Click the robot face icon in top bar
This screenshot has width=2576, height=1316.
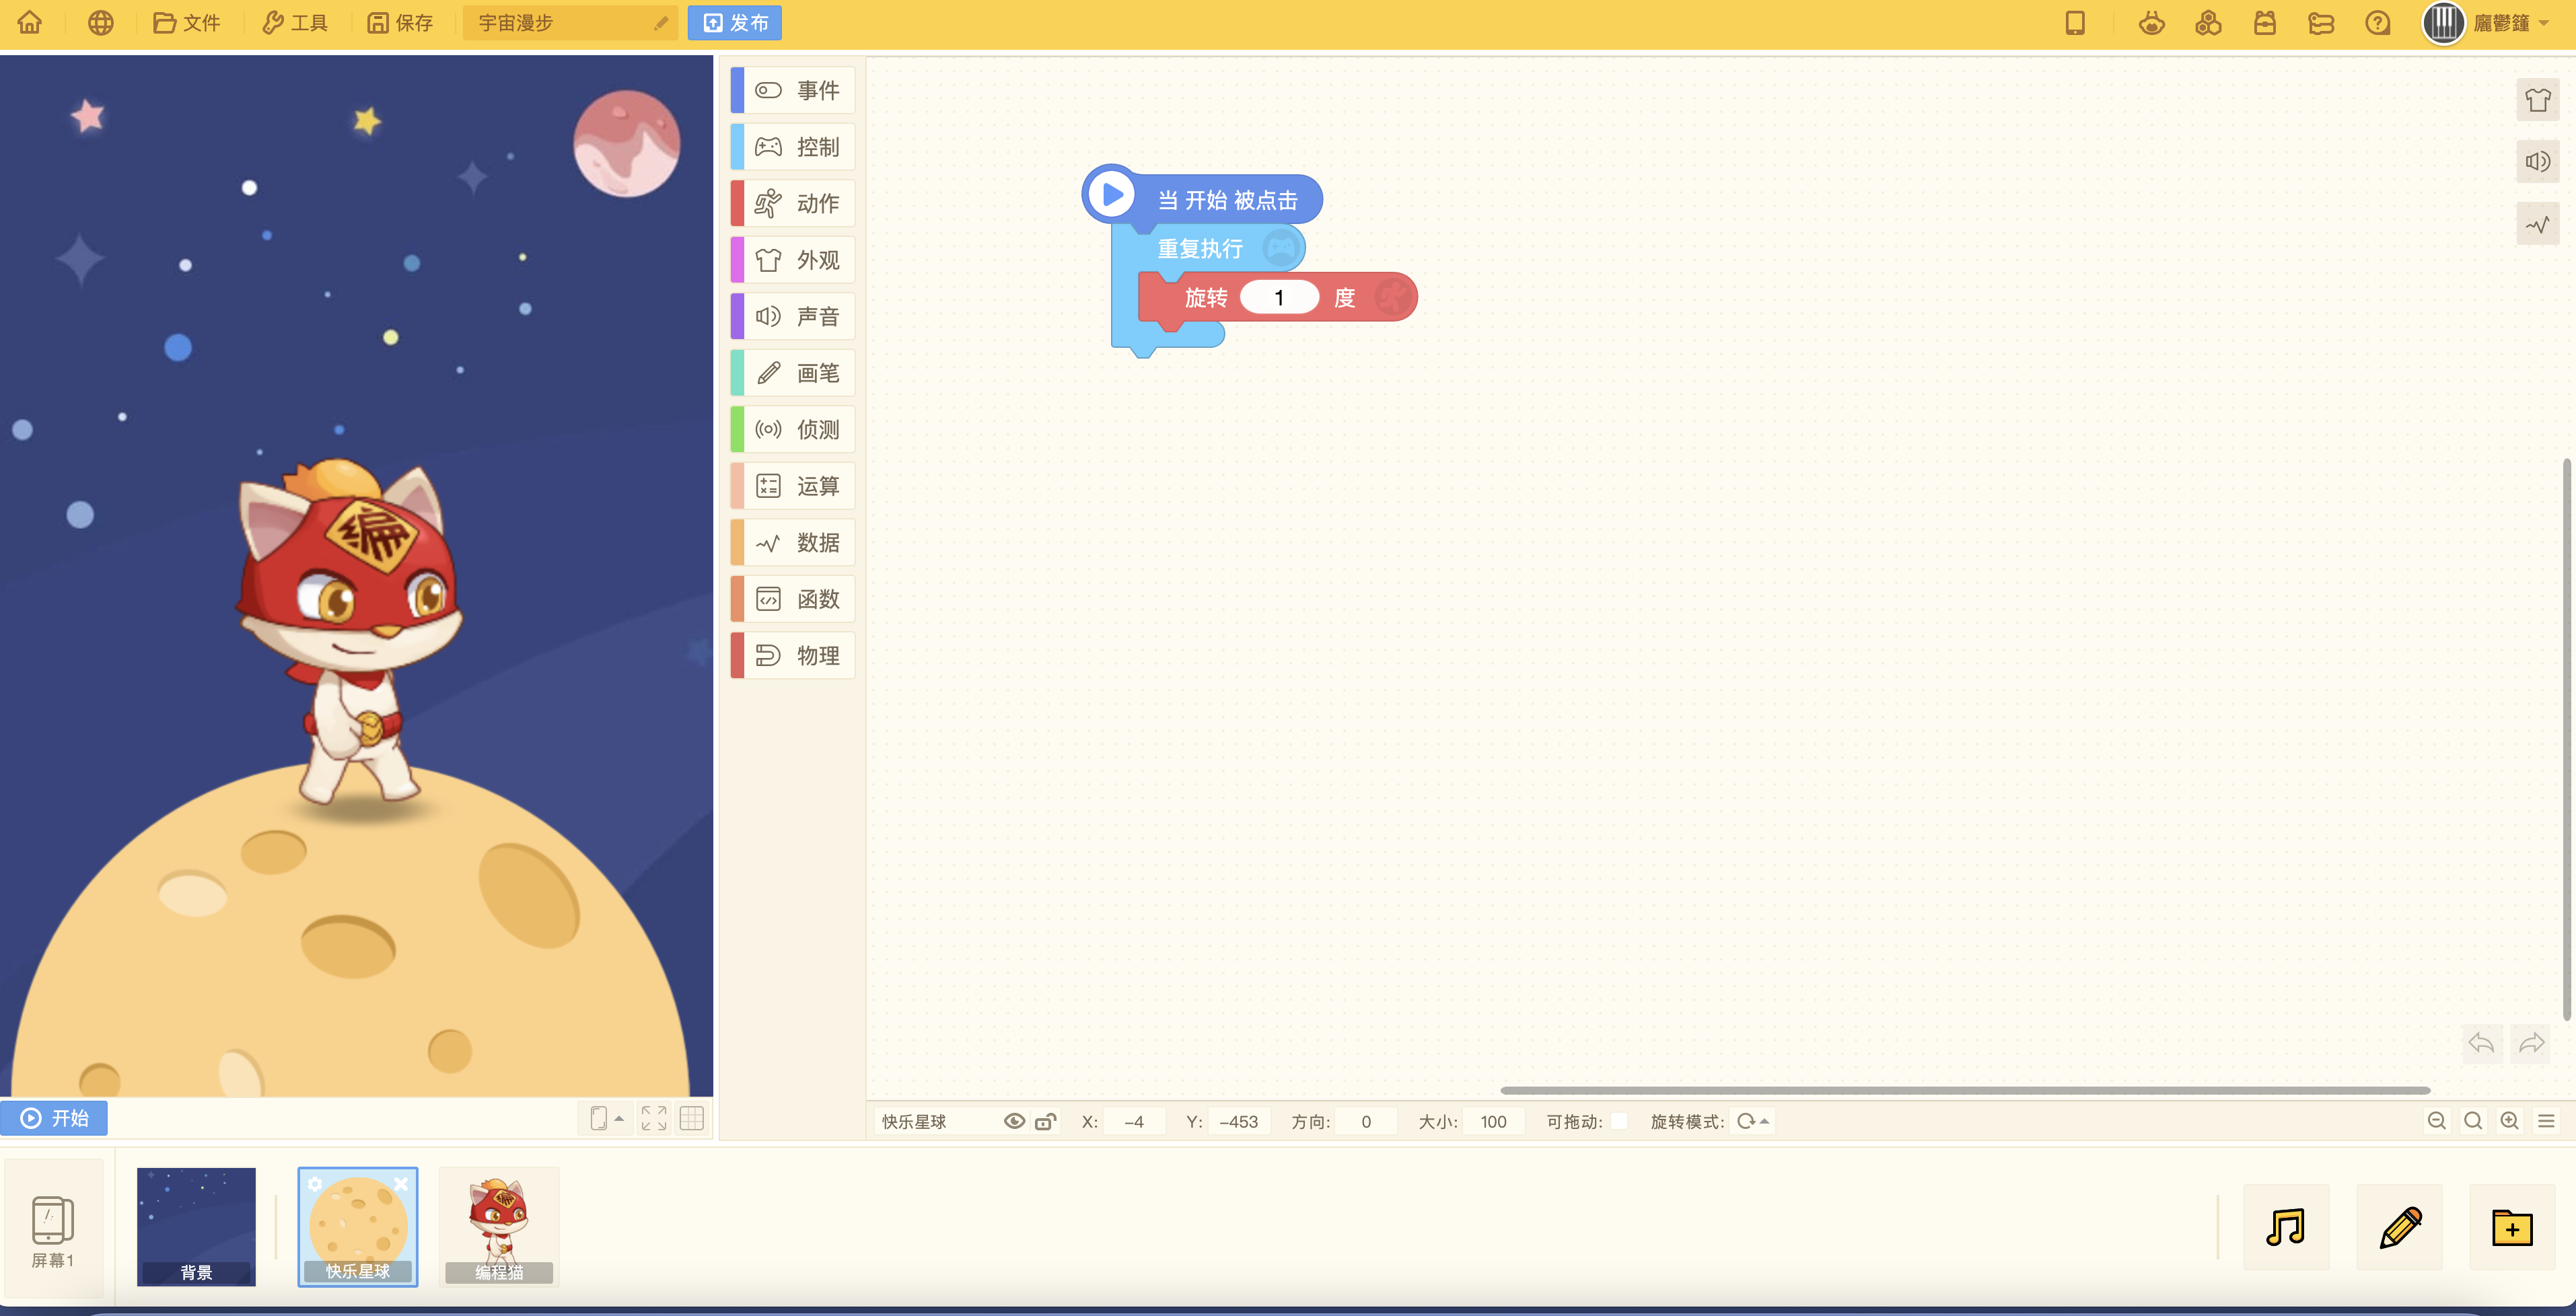point(2152,22)
